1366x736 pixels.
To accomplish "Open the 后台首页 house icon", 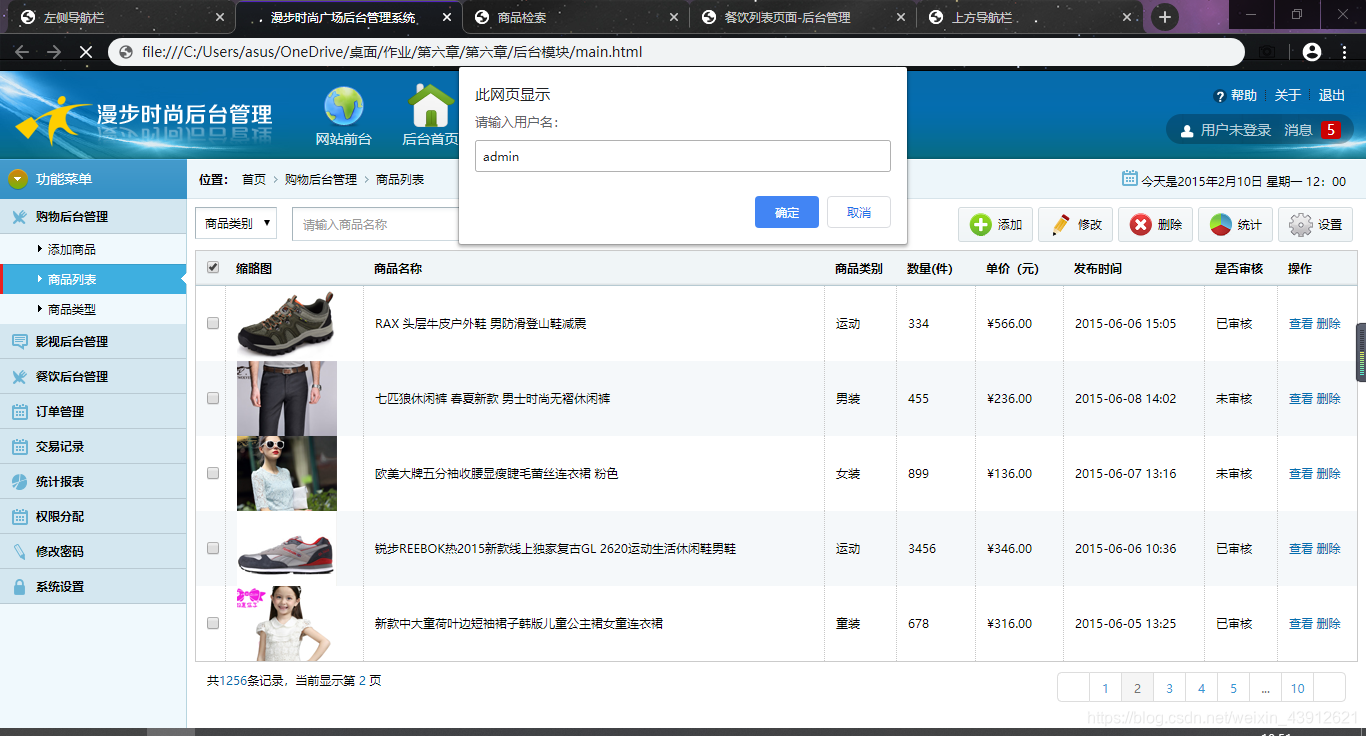I will (431, 105).
